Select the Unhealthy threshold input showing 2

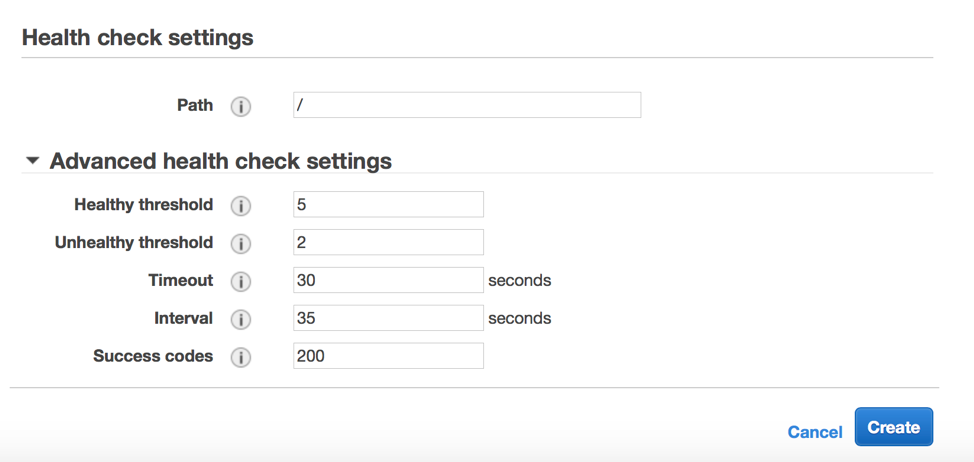click(388, 242)
